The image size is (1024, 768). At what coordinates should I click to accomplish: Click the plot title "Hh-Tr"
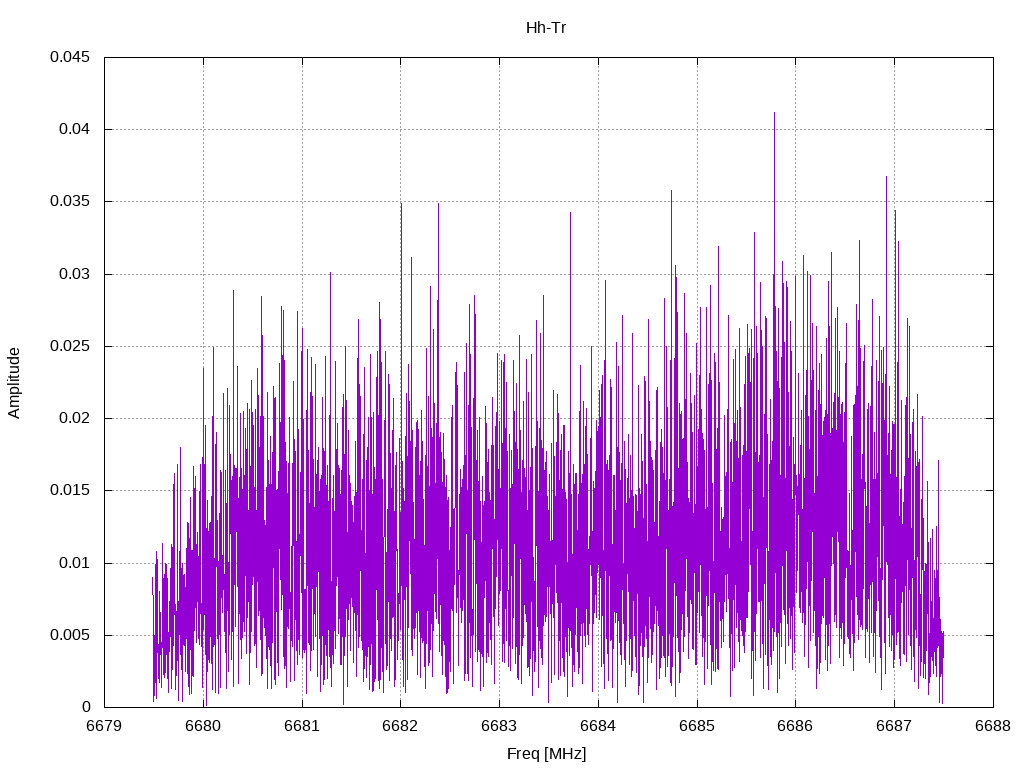pyautogui.click(x=546, y=28)
